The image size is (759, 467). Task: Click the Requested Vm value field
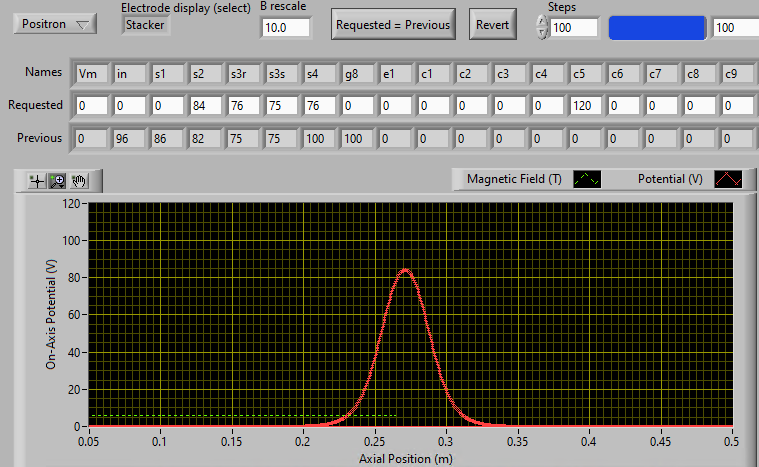92,105
